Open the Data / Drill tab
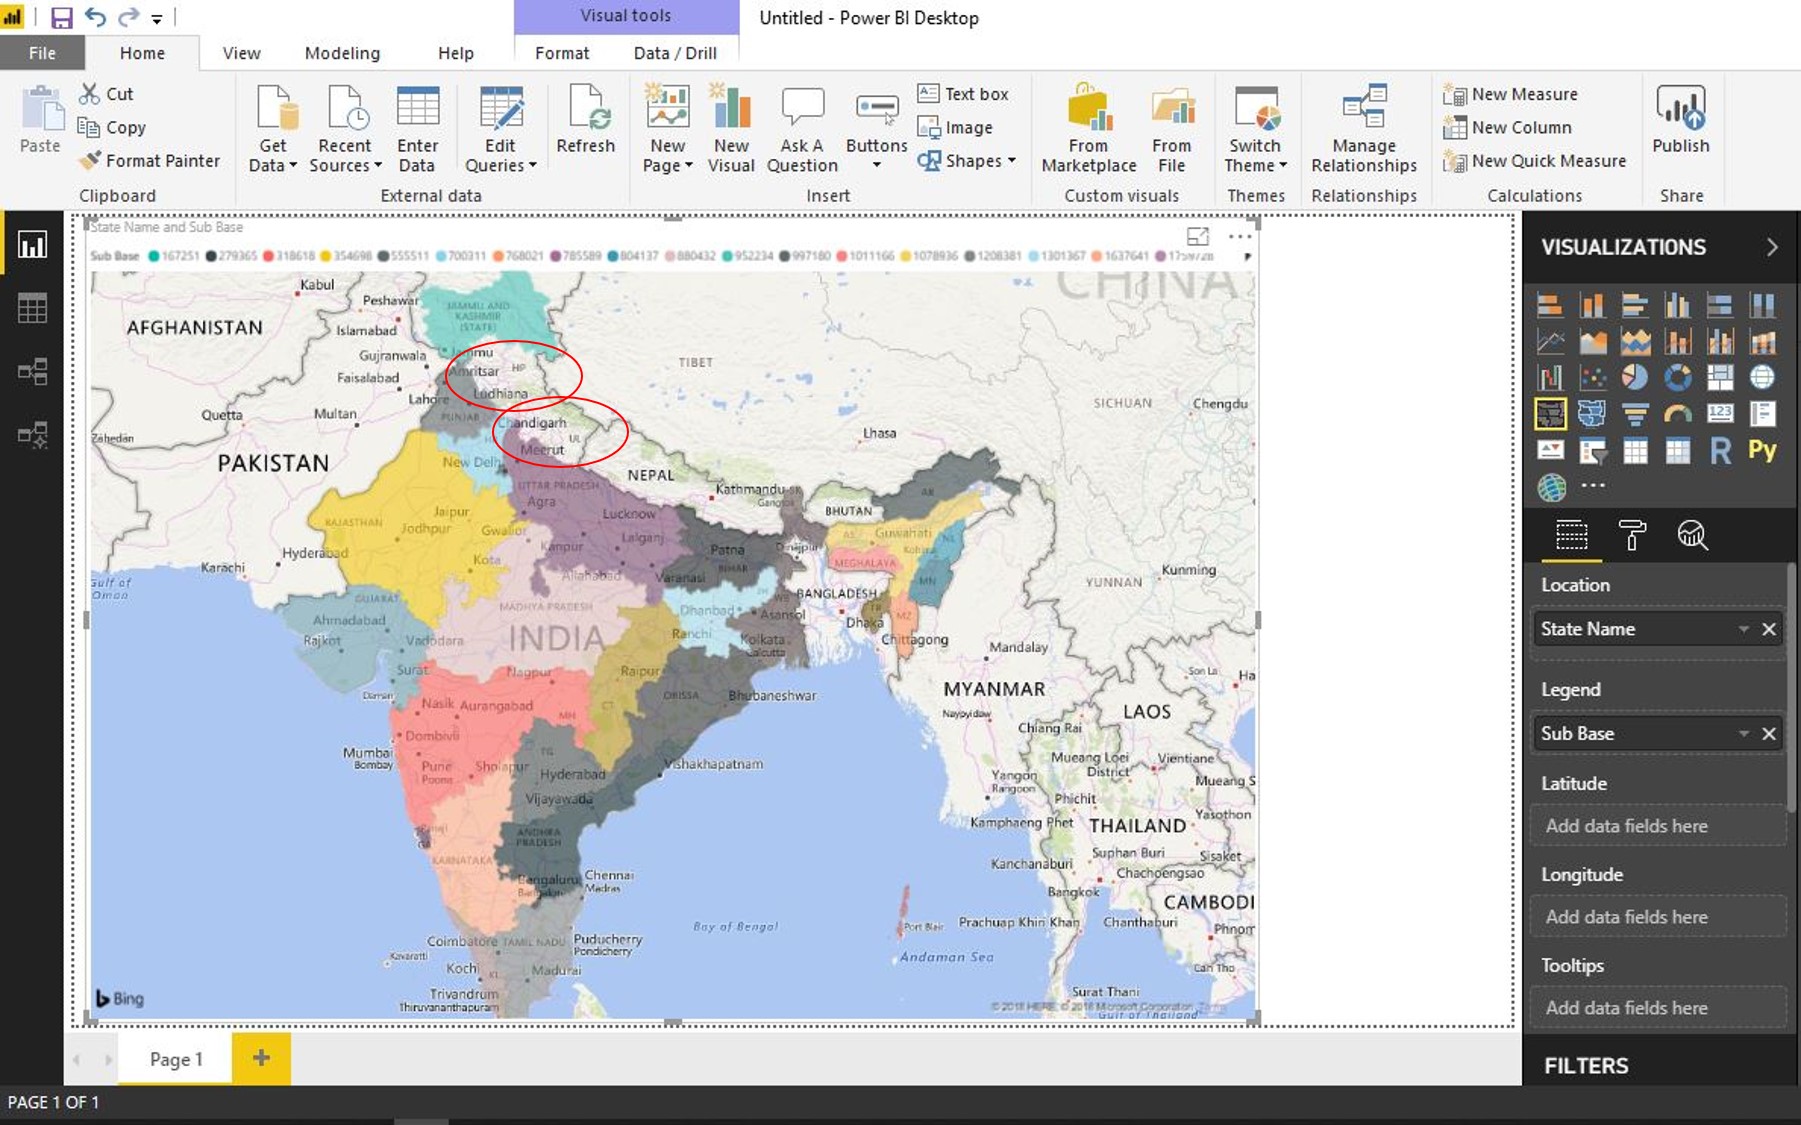Viewport: 1801px width, 1125px height. [x=675, y=53]
